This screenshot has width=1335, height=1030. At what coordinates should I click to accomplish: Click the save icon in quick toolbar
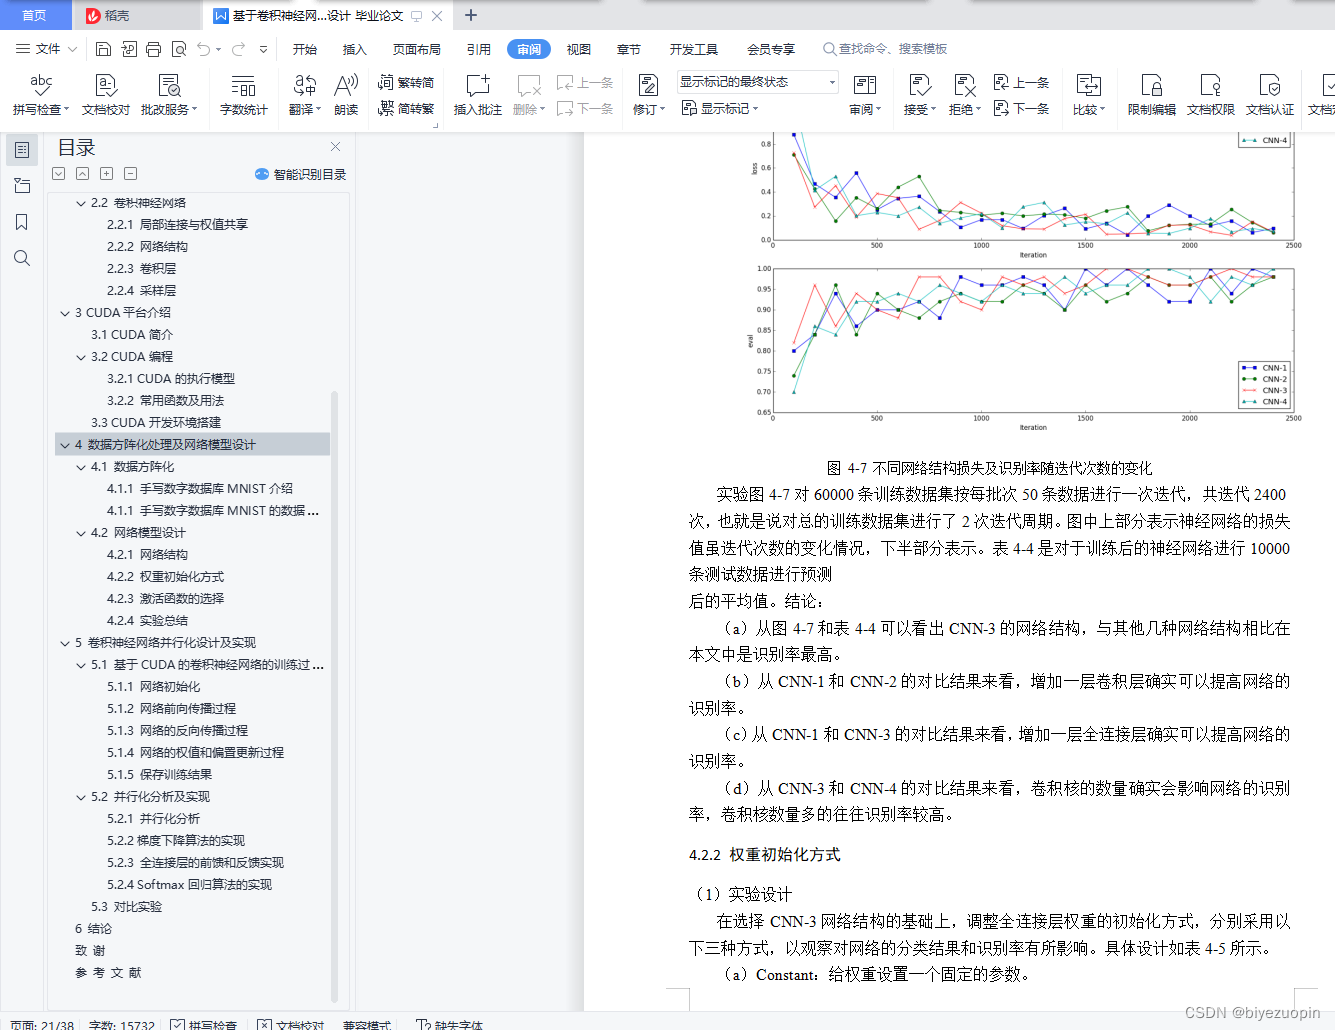pos(103,49)
